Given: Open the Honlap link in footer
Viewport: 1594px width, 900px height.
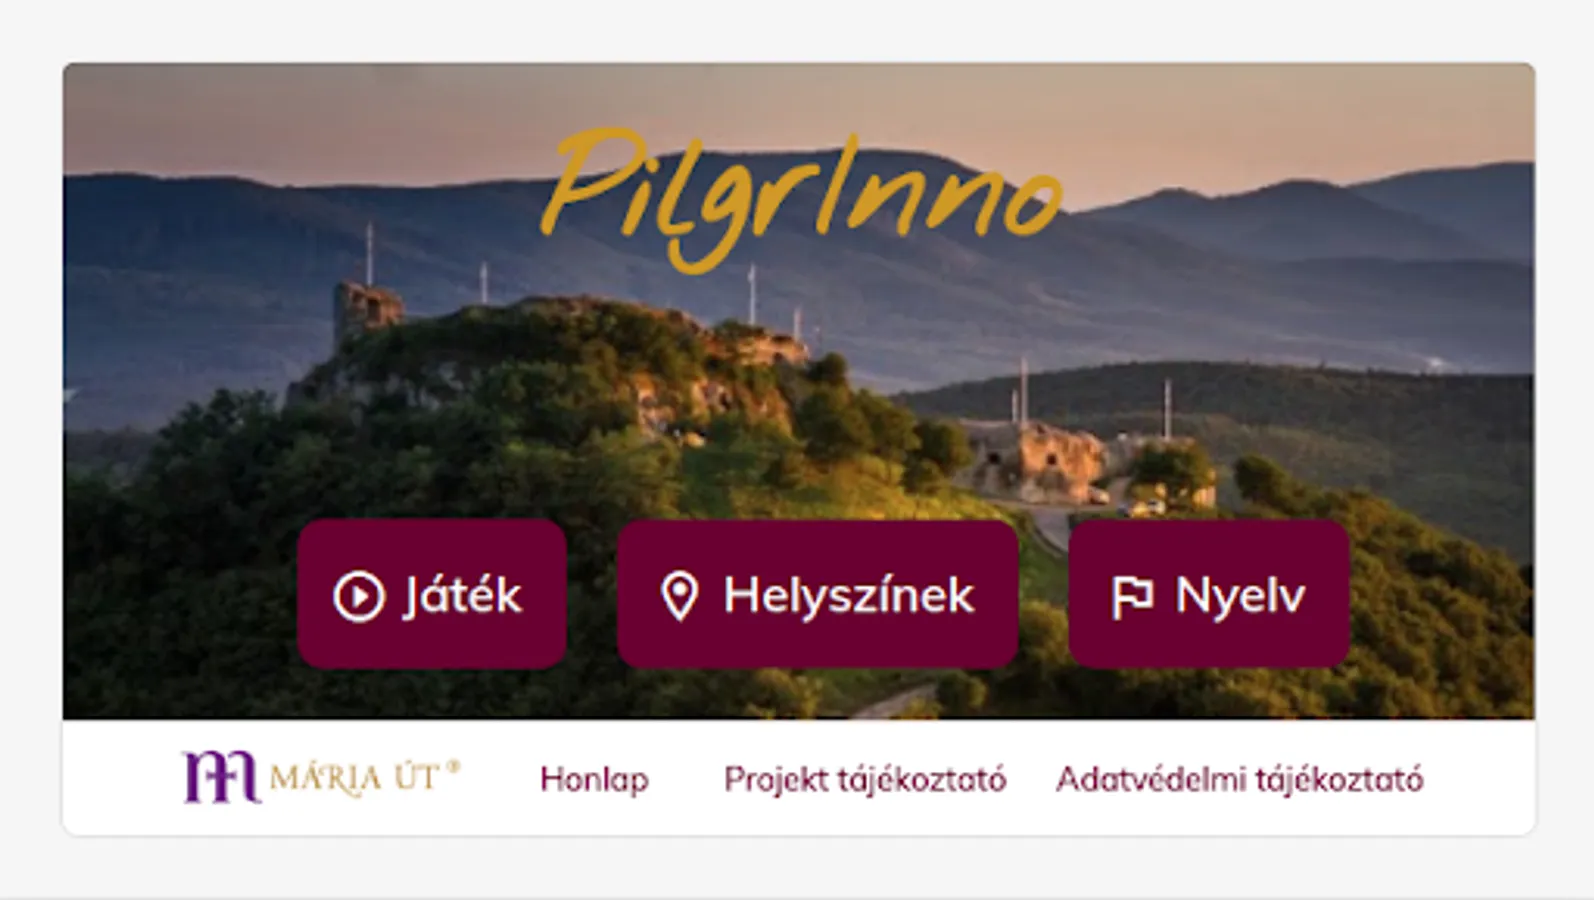Looking at the screenshot, I should pyautogui.click(x=594, y=779).
